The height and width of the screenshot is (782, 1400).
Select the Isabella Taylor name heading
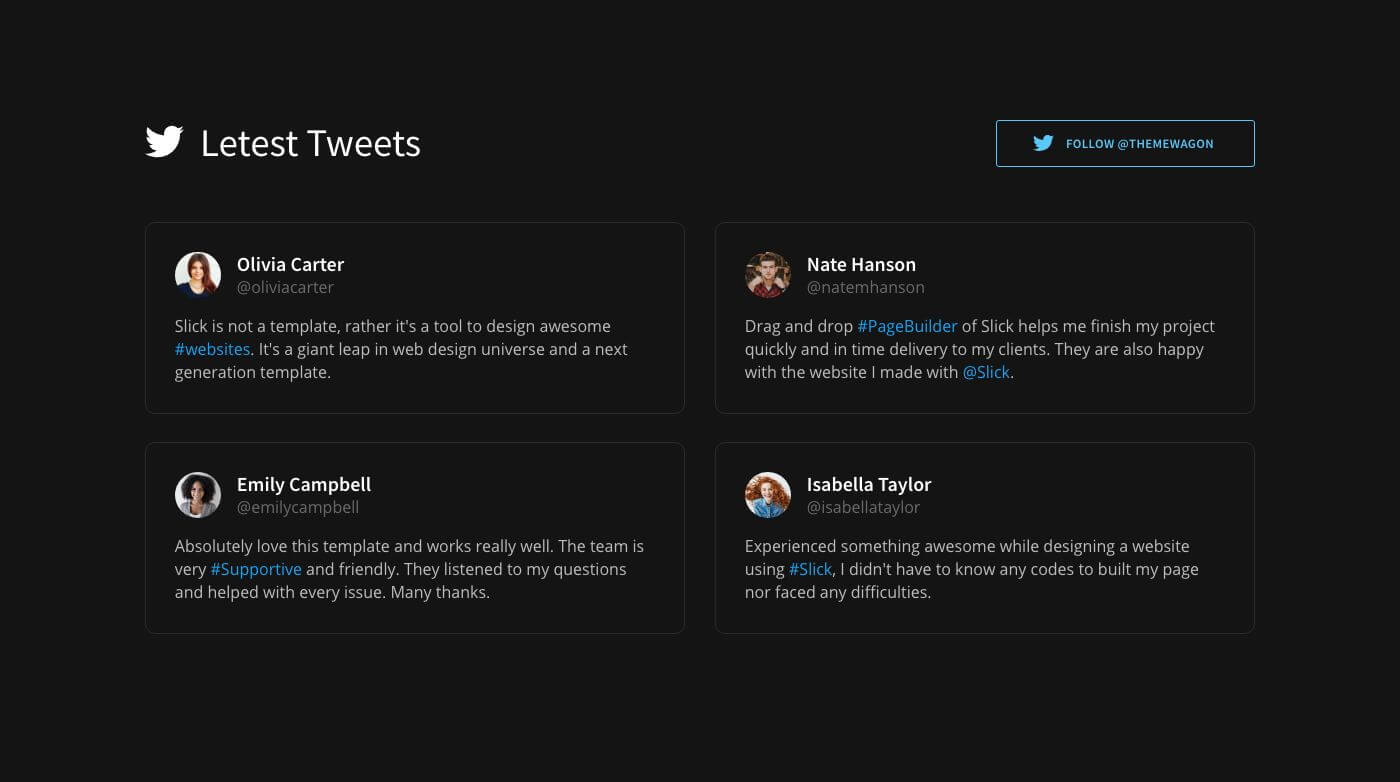(x=869, y=484)
